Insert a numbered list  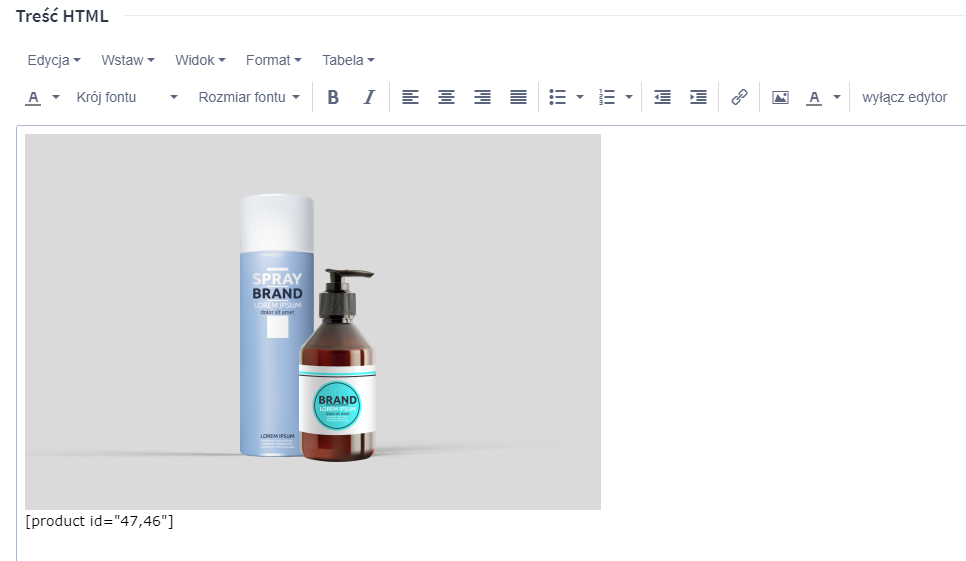tap(607, 97)
